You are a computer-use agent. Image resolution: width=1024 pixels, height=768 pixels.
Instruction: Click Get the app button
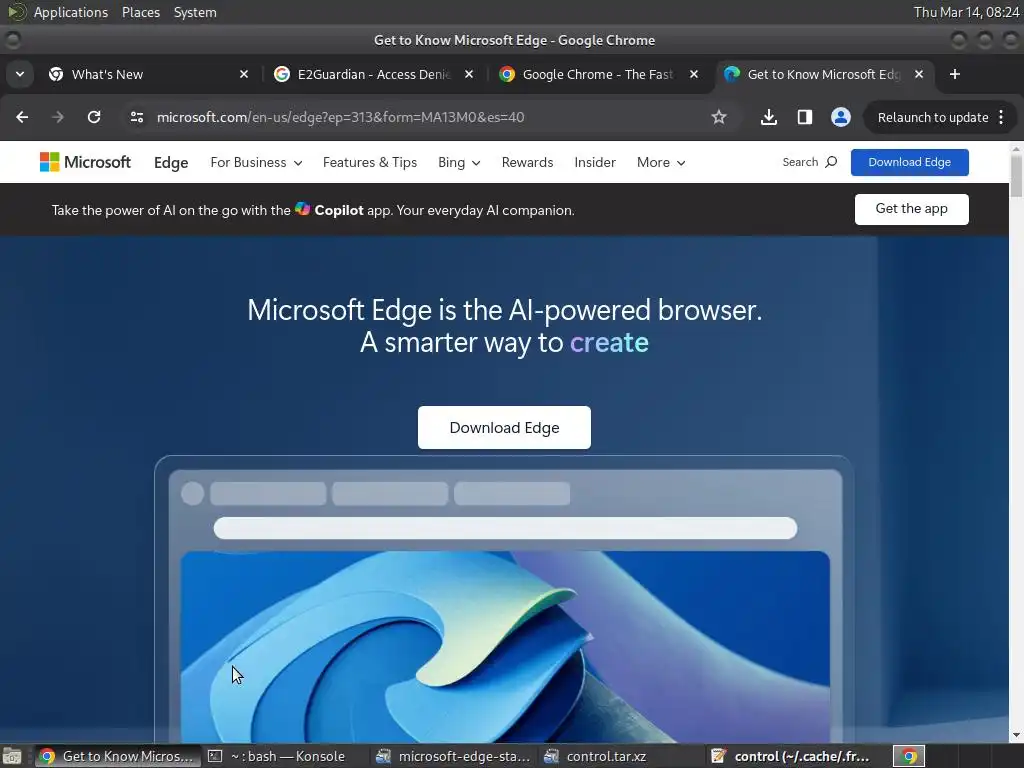pyautogui.click(x=911, y=209)
